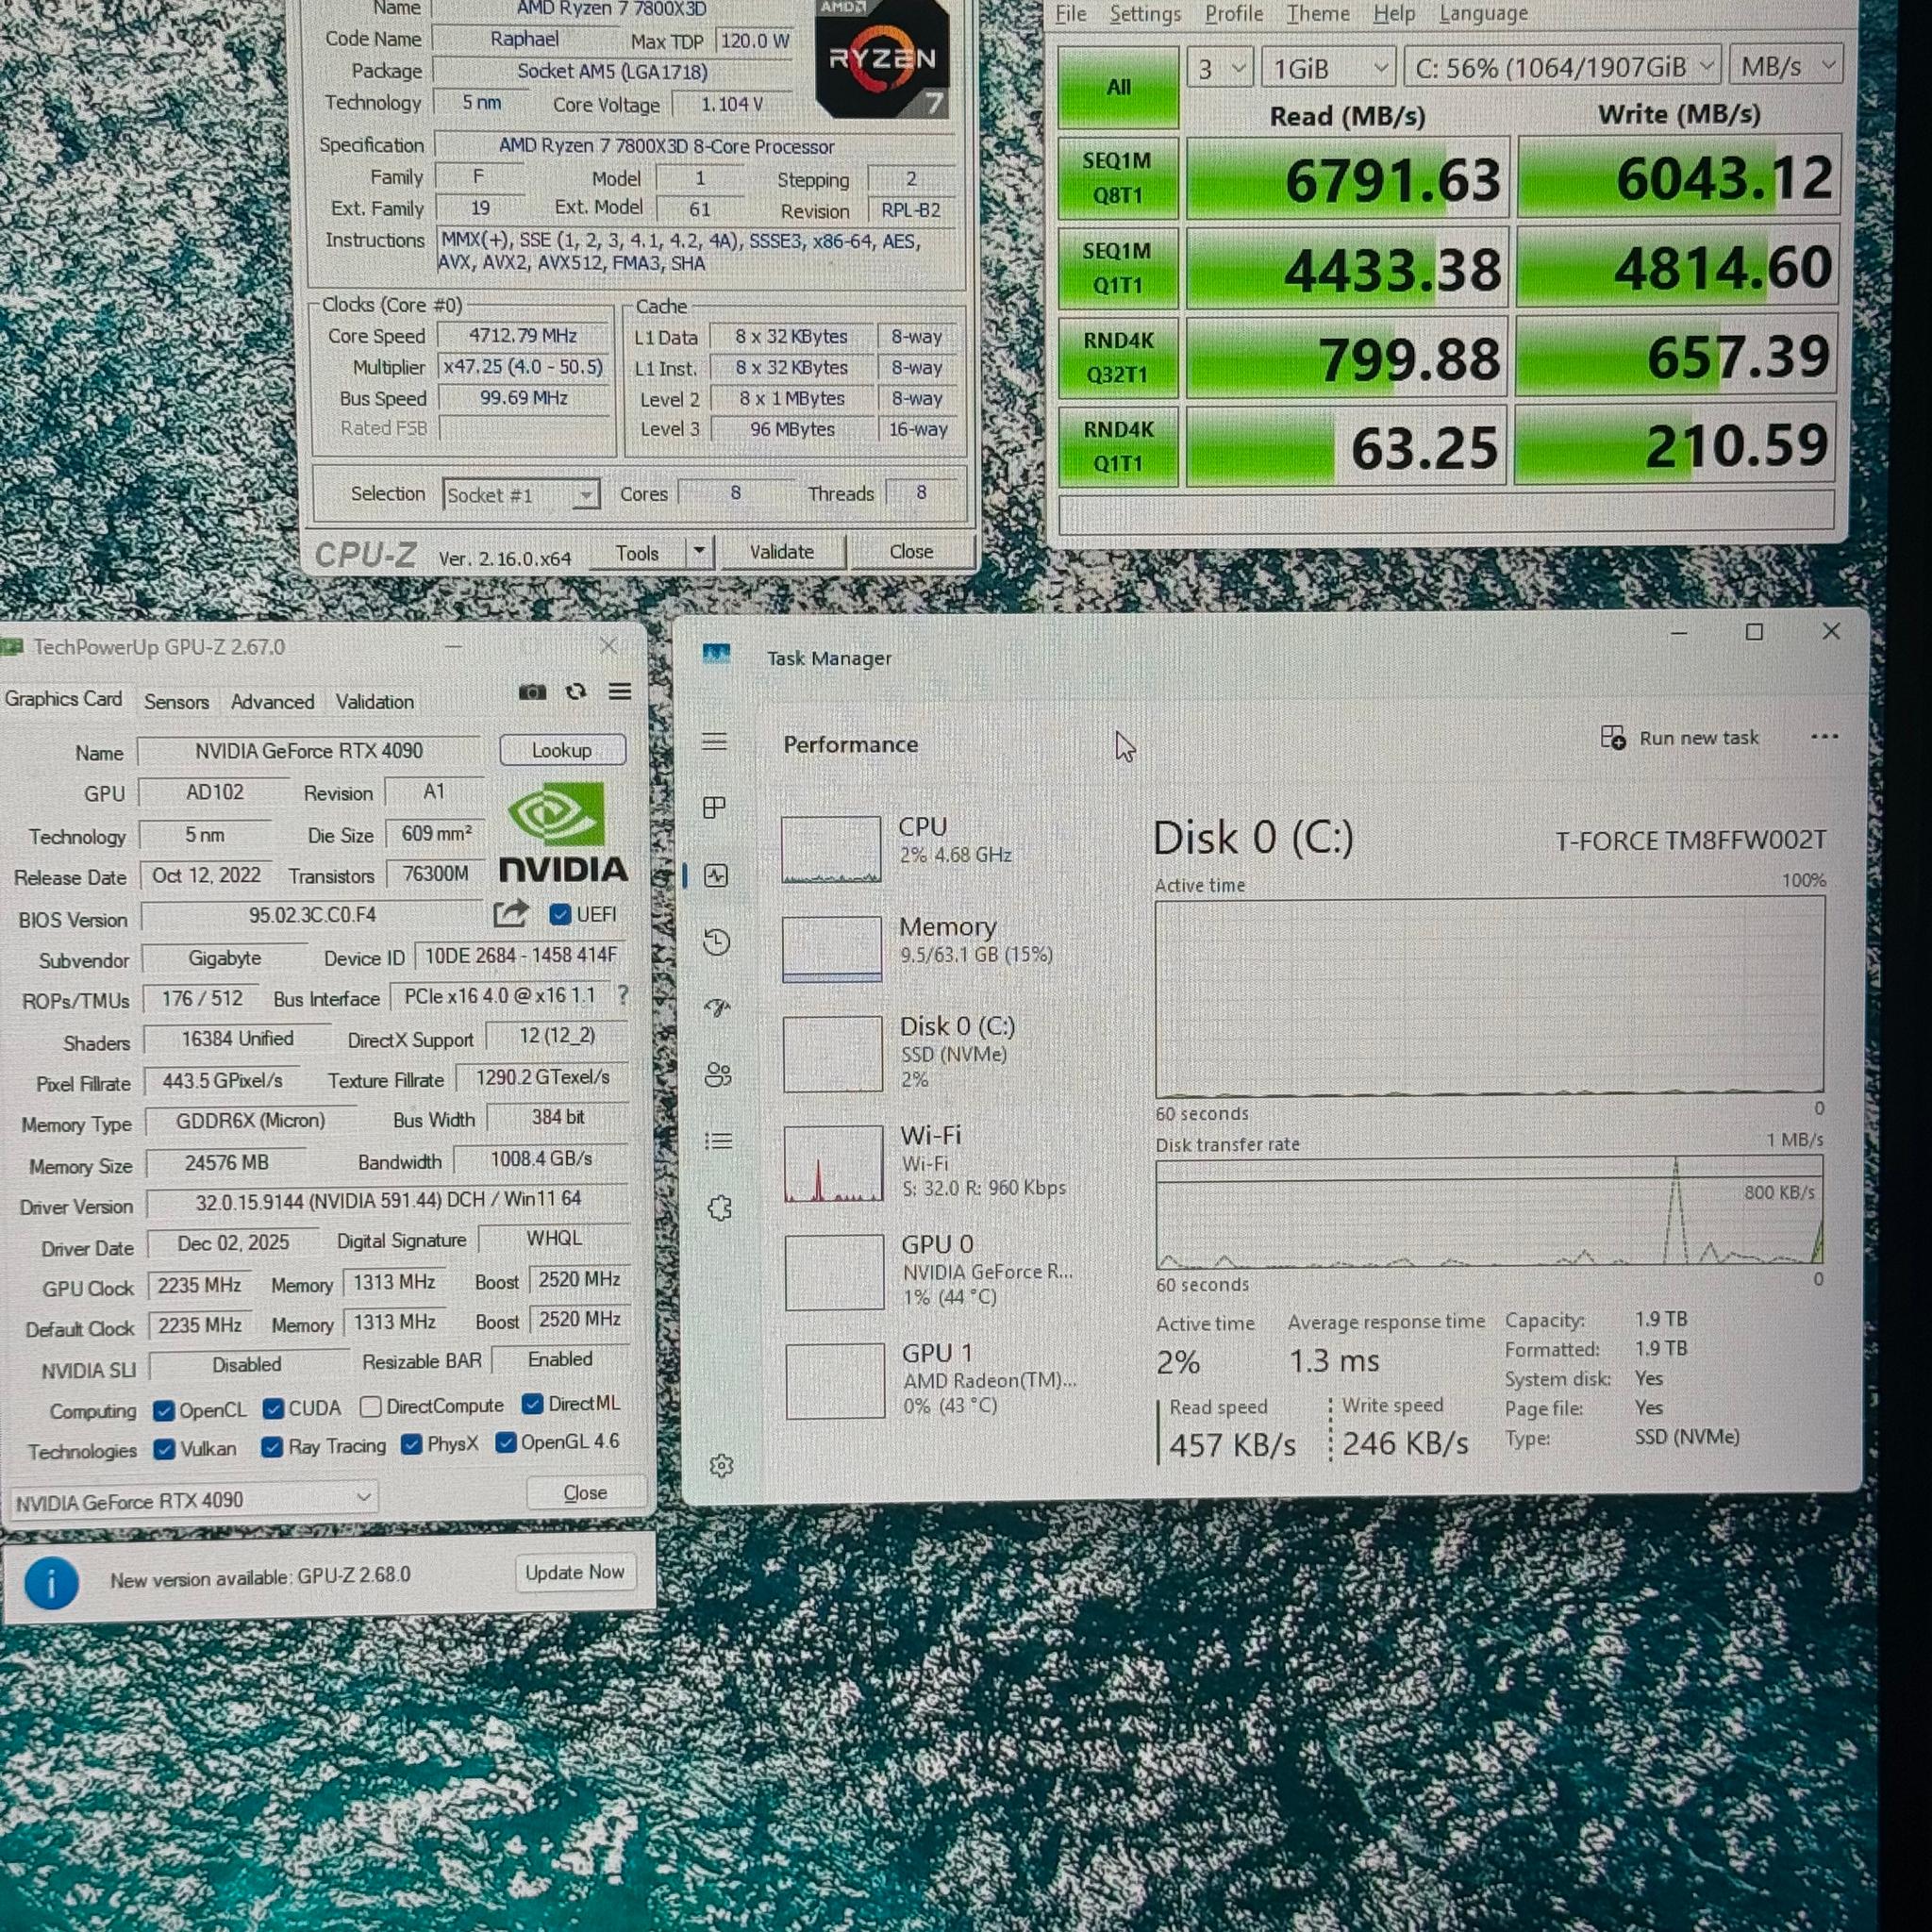Toggle the Ray Tracing checkbox
The height and width of the screenshot is (1932, 1932).
[x=272, y=1447]
